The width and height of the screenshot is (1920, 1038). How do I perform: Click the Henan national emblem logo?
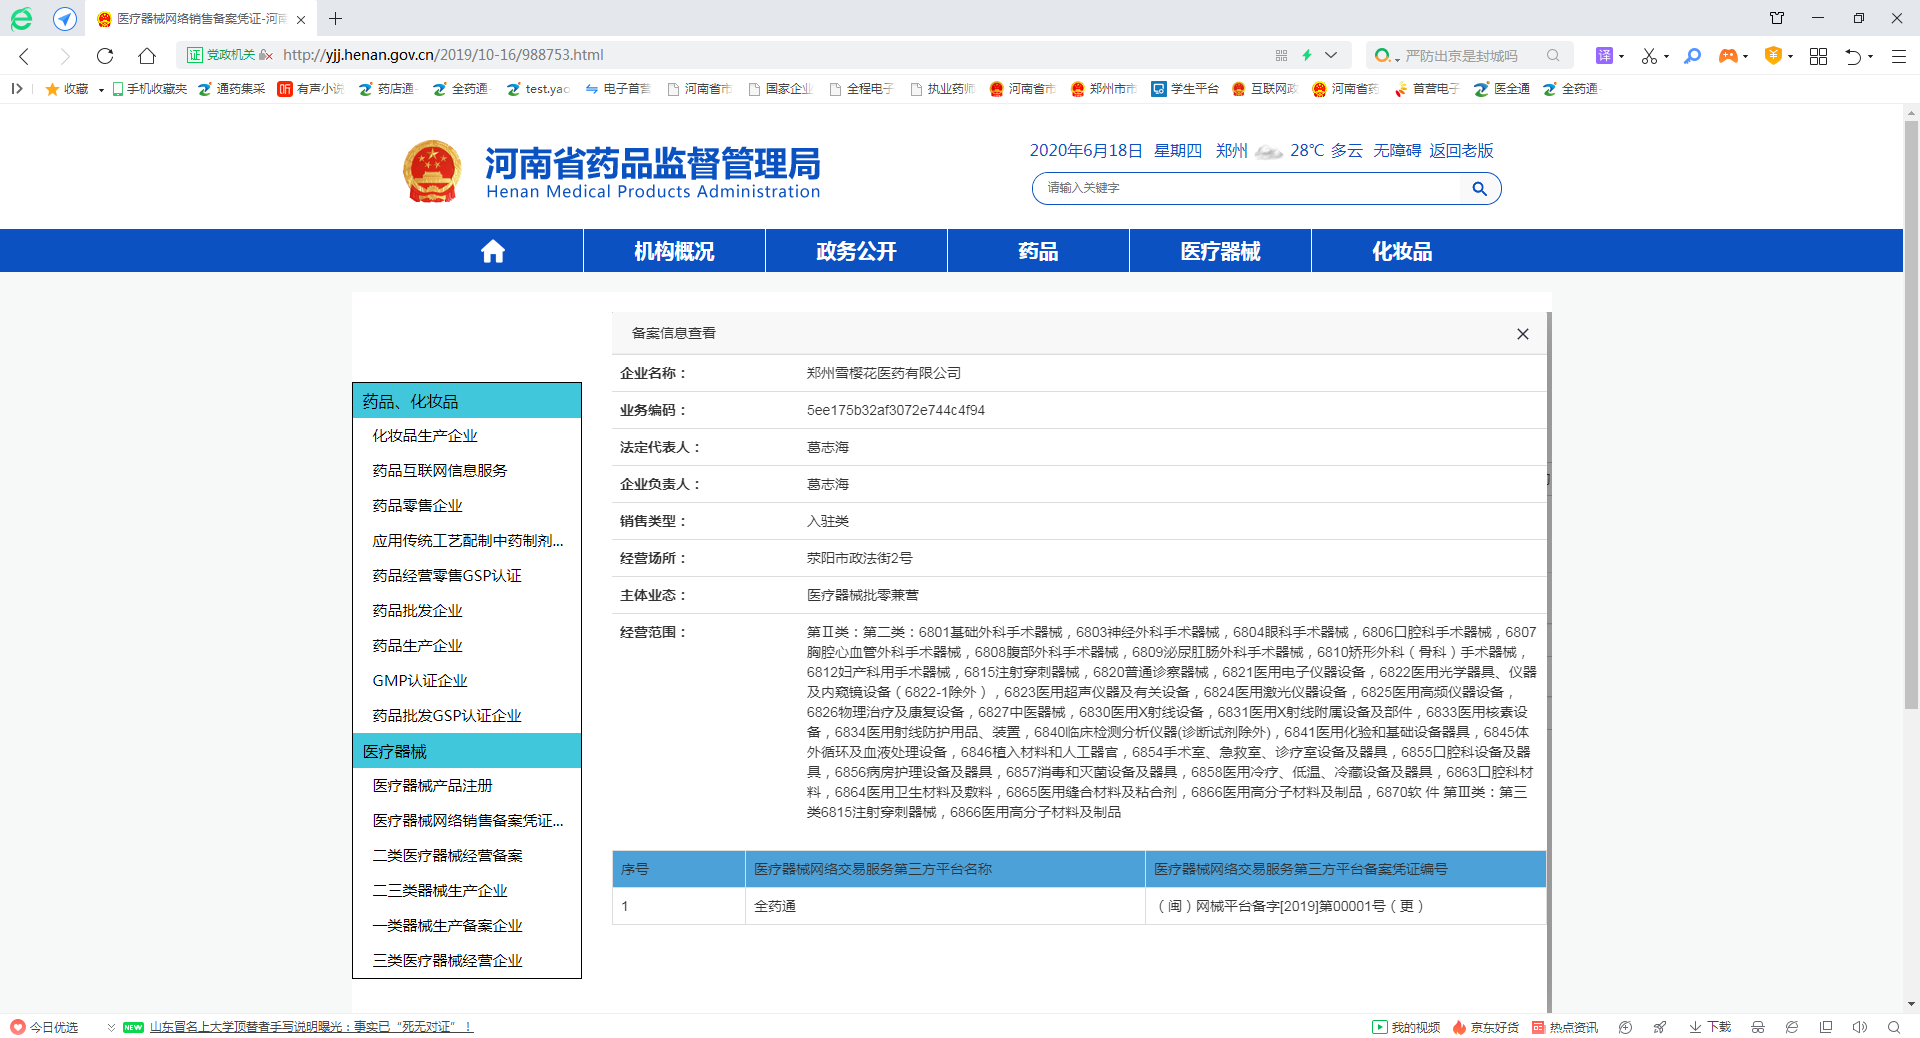(432, 171)
